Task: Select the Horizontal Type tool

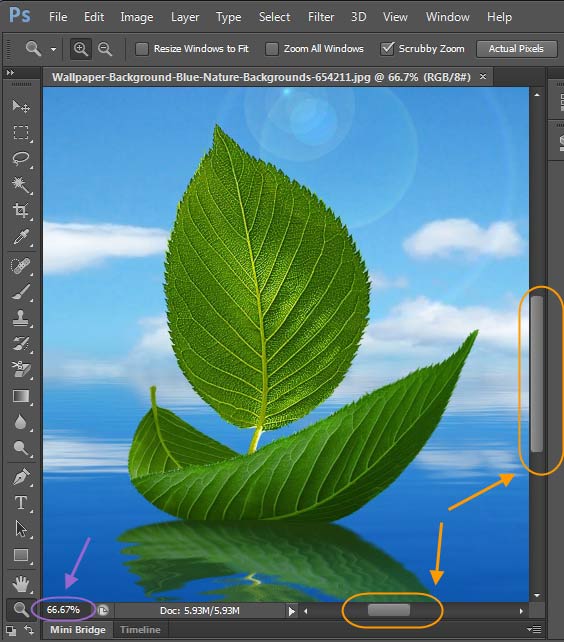Action: pyautogui.click(x=20, y=503)
